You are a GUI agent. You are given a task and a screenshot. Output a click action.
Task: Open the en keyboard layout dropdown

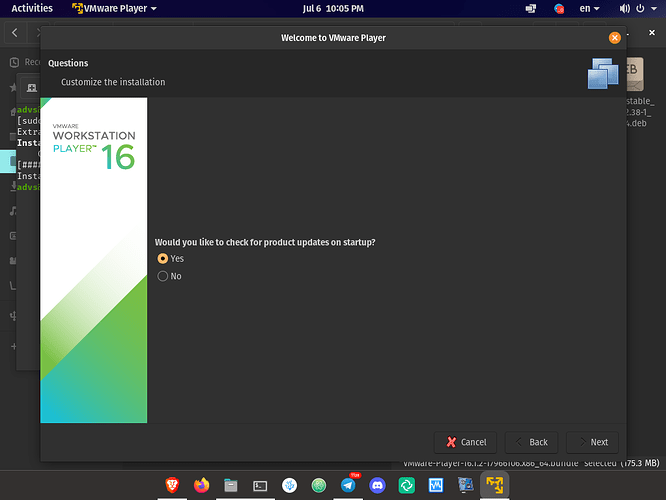pyautogui.click(x=589, y=8)
